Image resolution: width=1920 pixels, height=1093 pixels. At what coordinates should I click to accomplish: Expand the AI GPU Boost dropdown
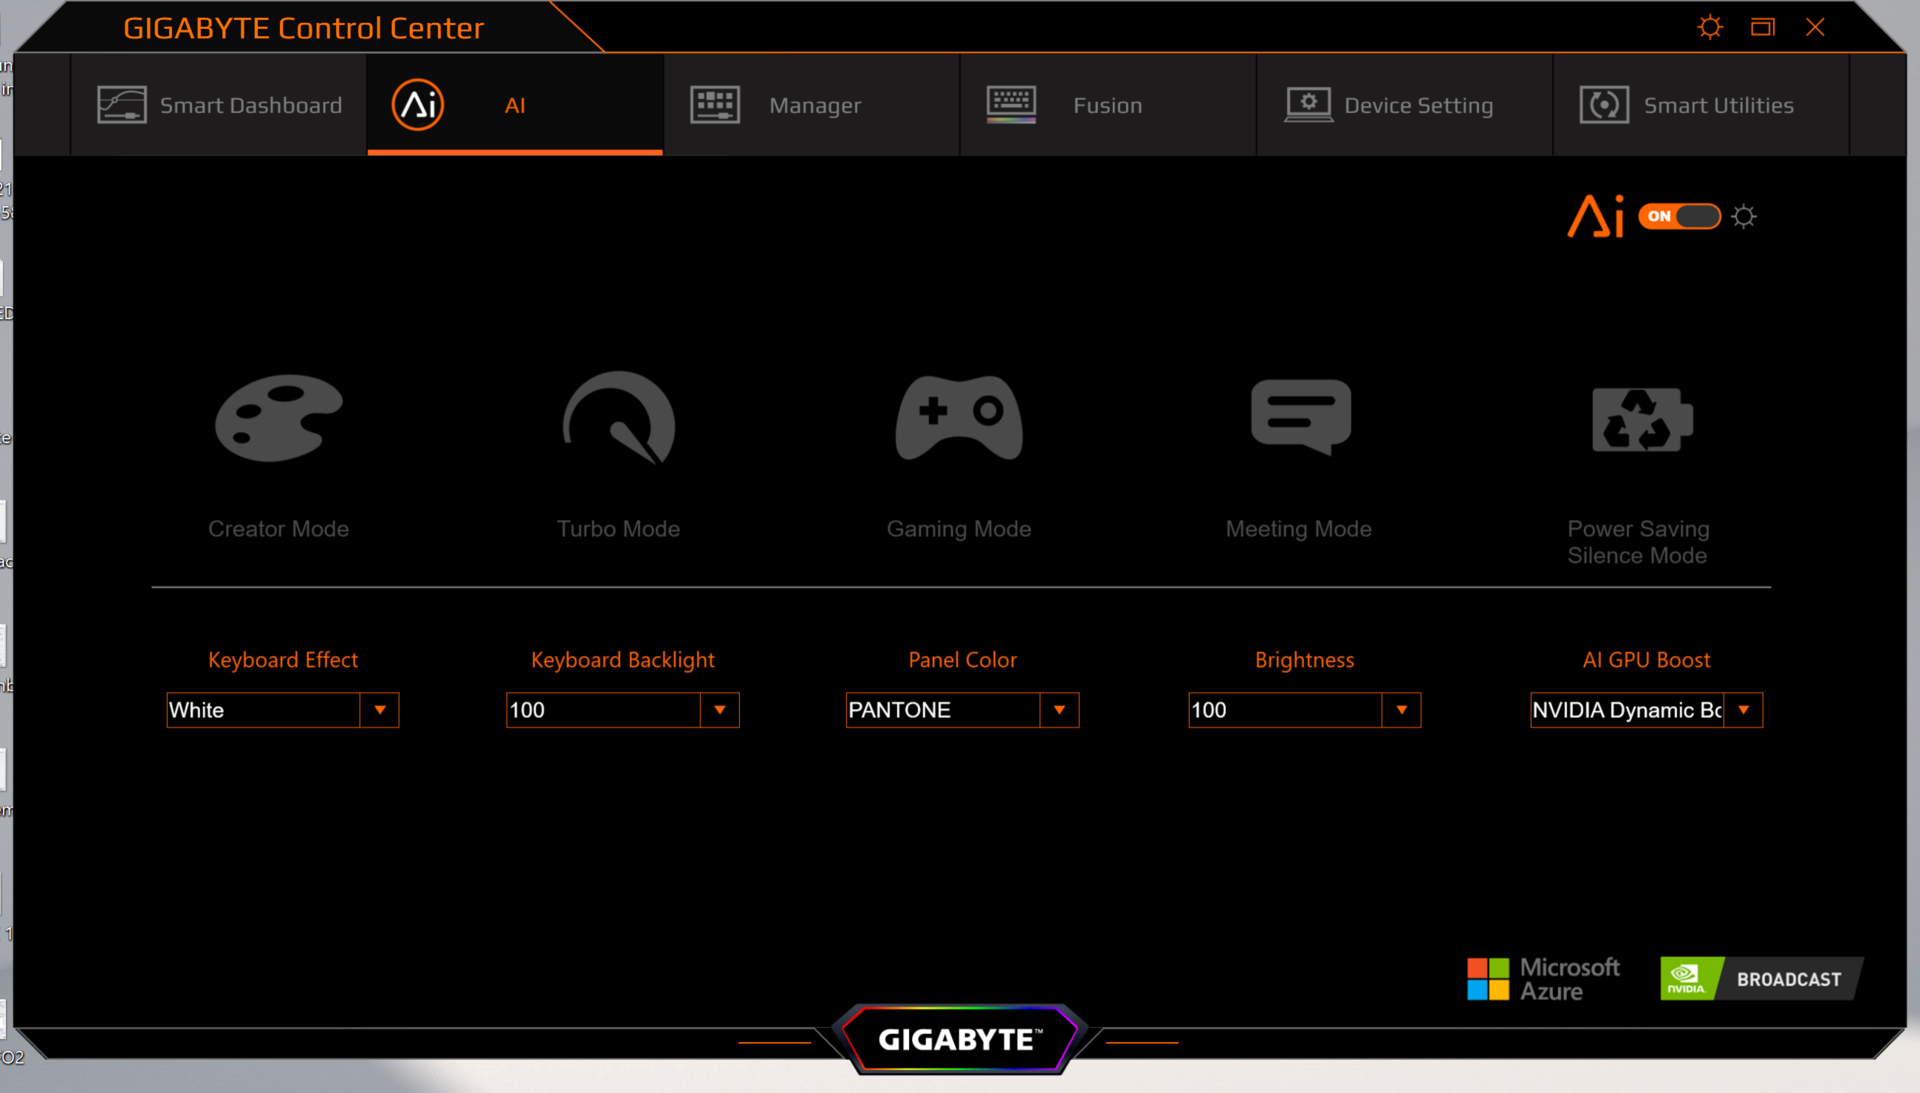point(1744,710)
